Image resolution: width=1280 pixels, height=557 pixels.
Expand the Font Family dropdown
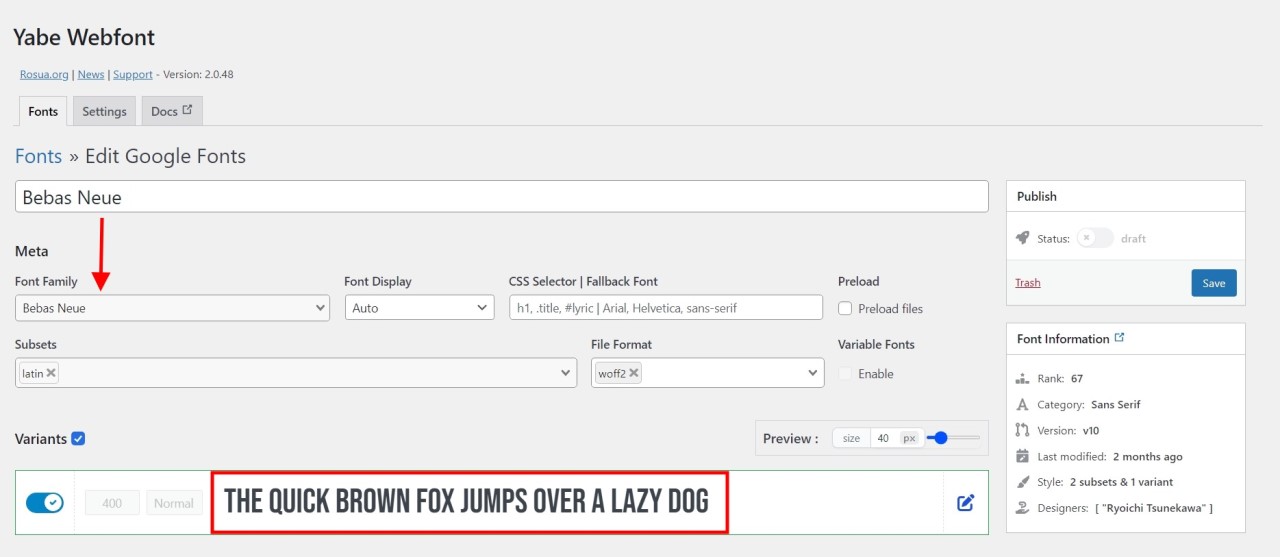coord(172,308)
